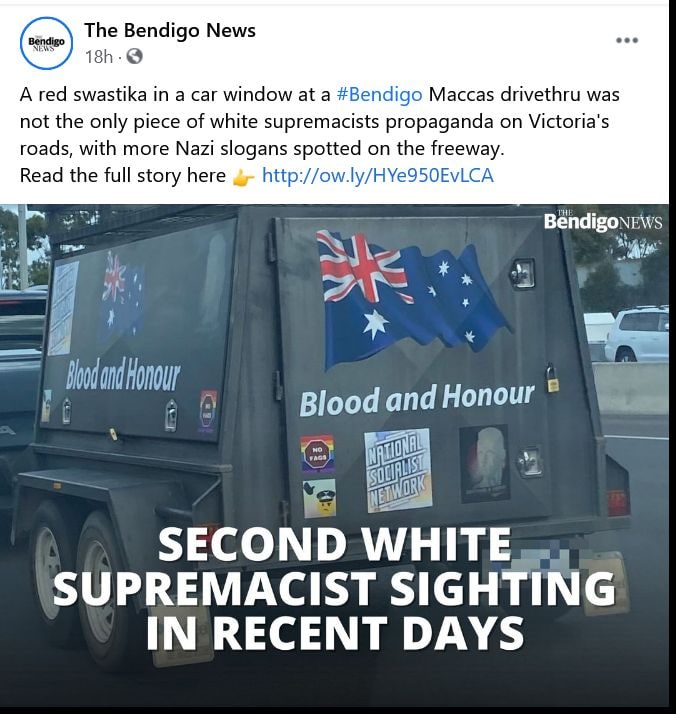The width and height of the screenshot is (676, 714).
Task: Click the globe public audience icon
Action: click(134, 56)
